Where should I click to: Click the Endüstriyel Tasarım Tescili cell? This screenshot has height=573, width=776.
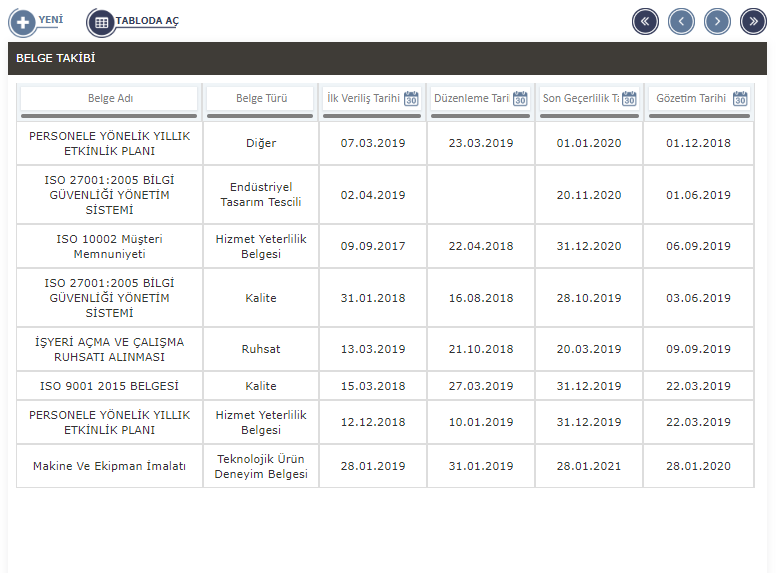coord(261,195)
